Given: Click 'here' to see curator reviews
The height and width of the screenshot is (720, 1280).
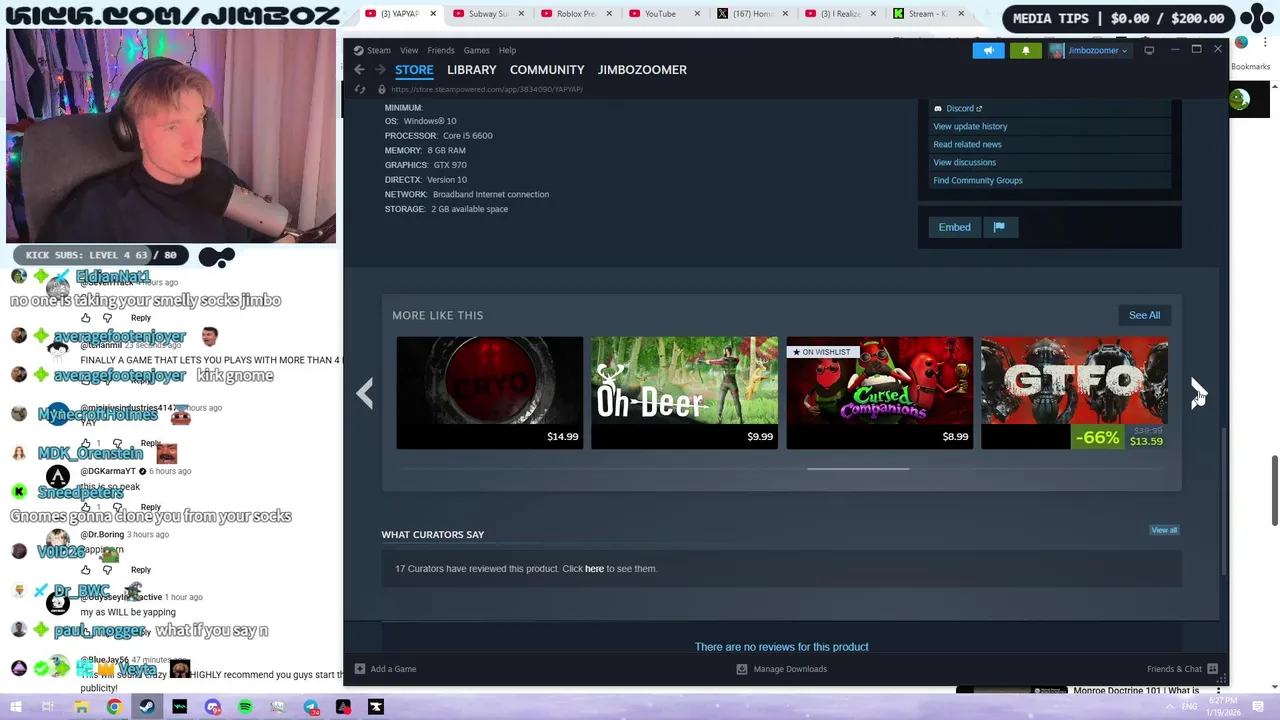Looking at the screenshot, I should click(x=594, y=569).
